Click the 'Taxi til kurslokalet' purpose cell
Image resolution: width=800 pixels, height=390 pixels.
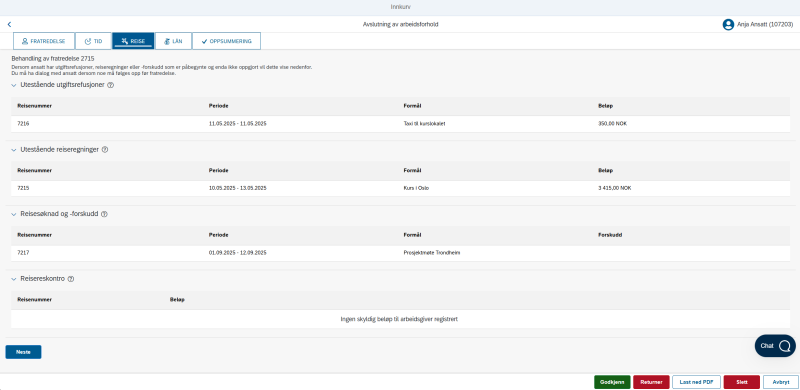(424, 124)
